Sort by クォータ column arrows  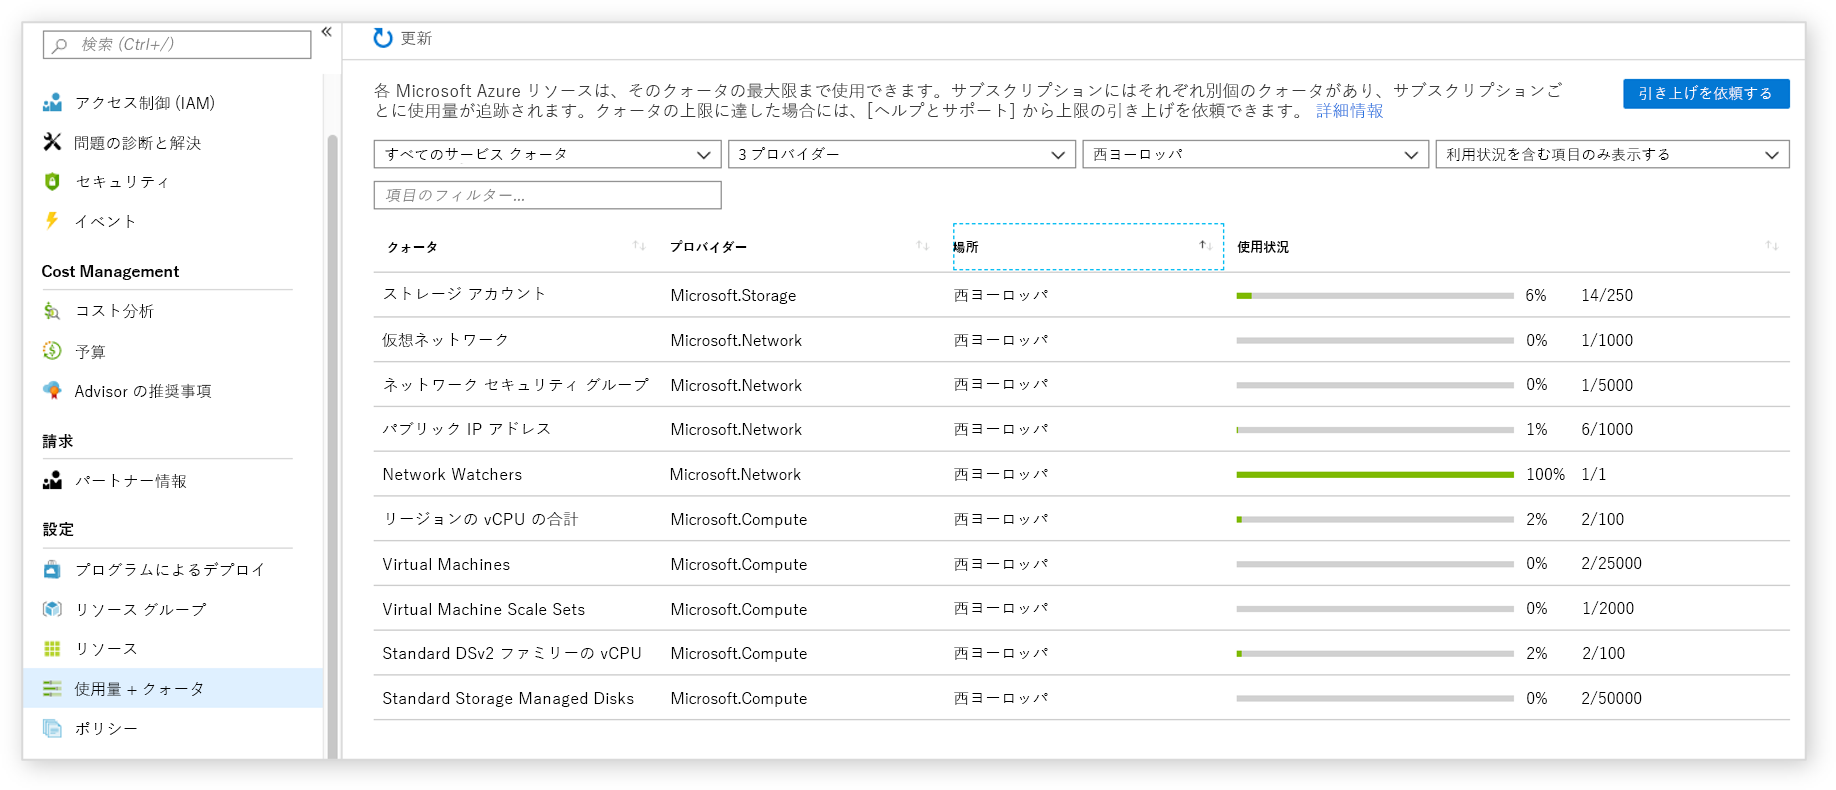click(x=639, y=246)
